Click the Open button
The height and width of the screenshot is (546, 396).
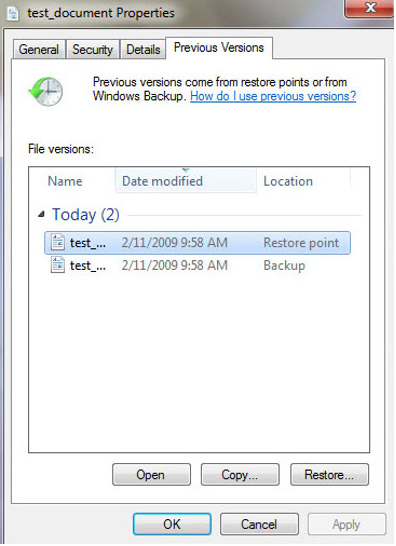(151, 474)
